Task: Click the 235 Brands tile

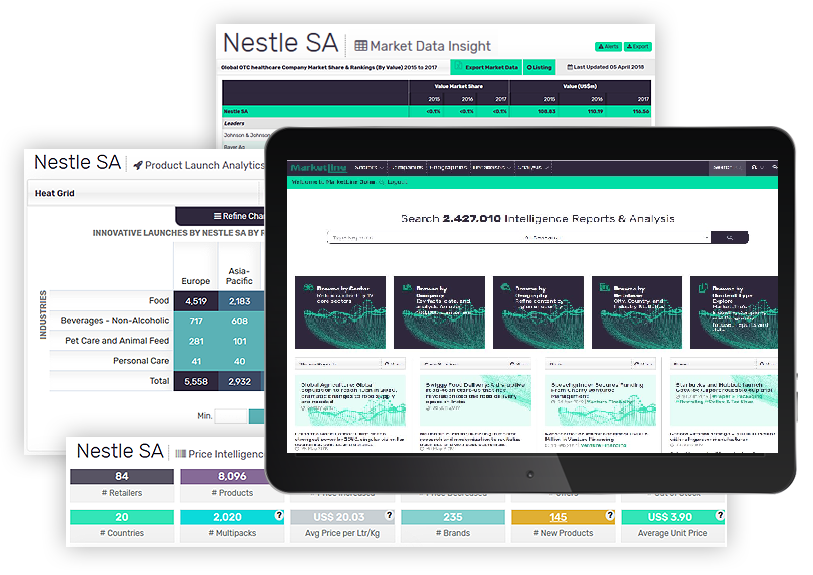Action: 453,526
